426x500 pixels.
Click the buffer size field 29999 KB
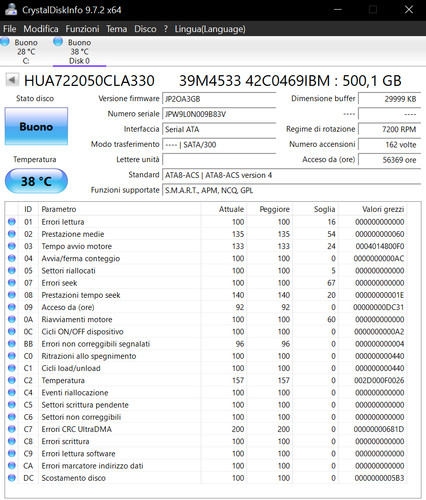(389, 99)
